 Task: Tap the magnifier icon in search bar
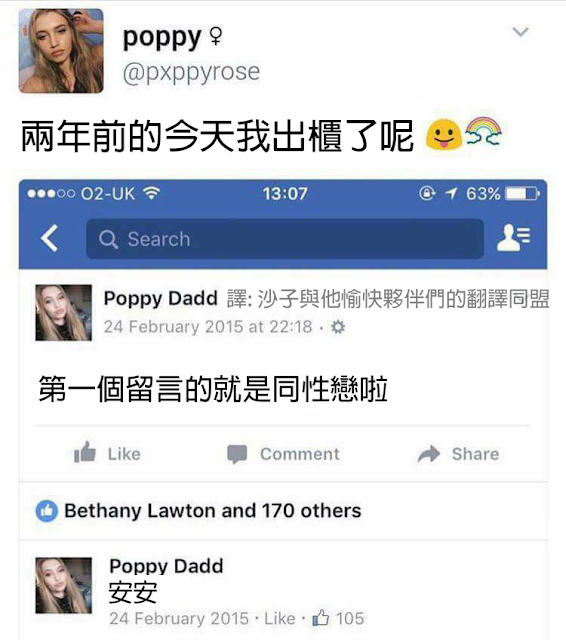[x=108, y=239]
